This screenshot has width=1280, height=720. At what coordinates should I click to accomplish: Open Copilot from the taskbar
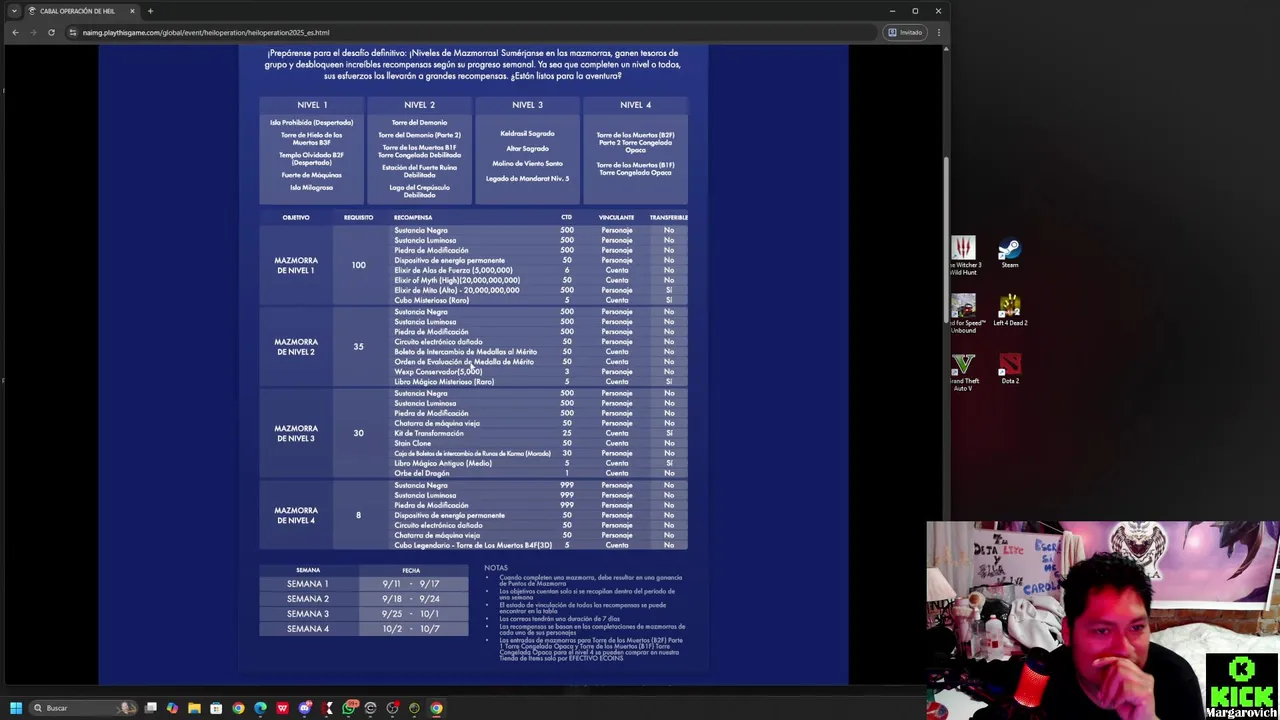(x=172, y=708)
